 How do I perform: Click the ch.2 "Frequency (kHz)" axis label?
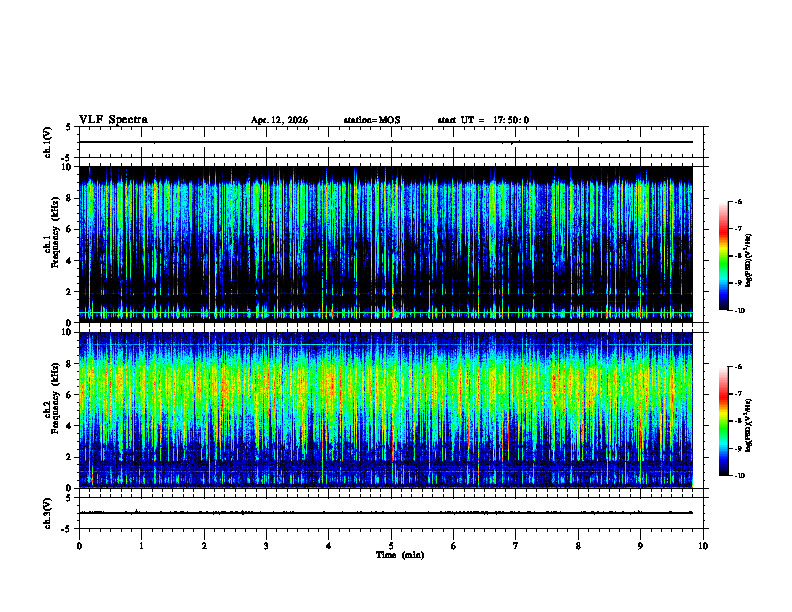55,398
